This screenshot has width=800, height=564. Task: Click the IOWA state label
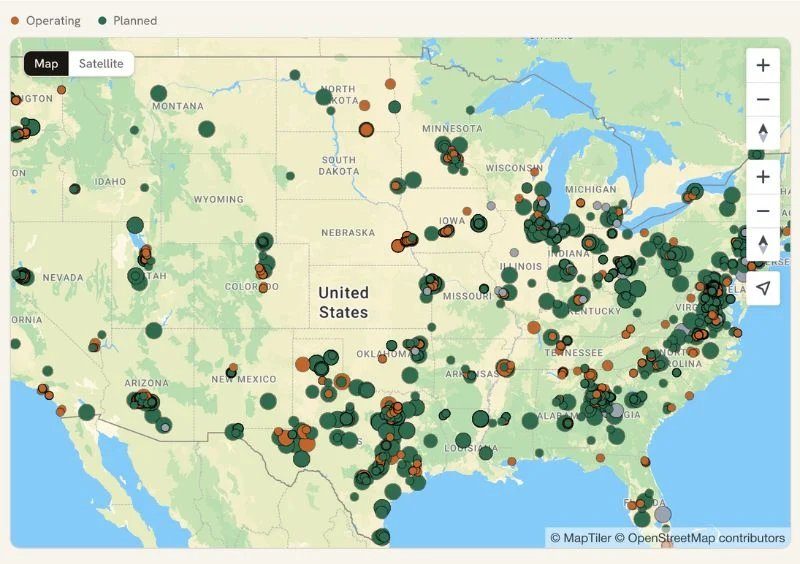[452, 220]
